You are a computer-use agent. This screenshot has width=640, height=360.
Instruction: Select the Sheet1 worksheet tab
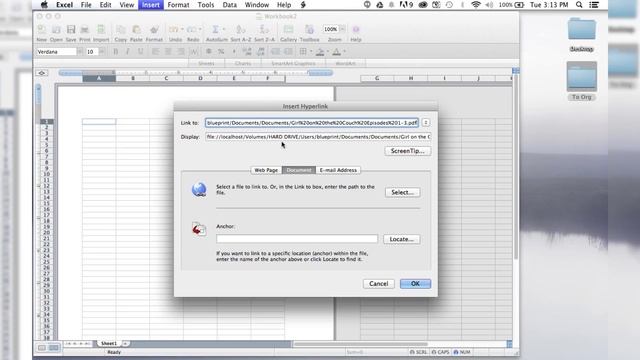pos(109,344)
